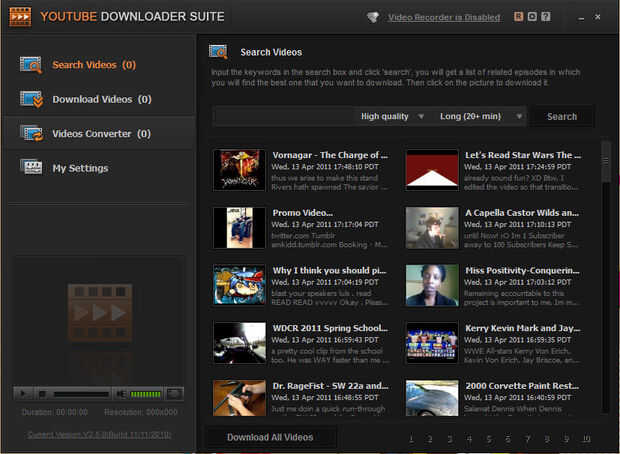
Task: Click the Videos Converter sidebar icon
Action: coord(31,133)
